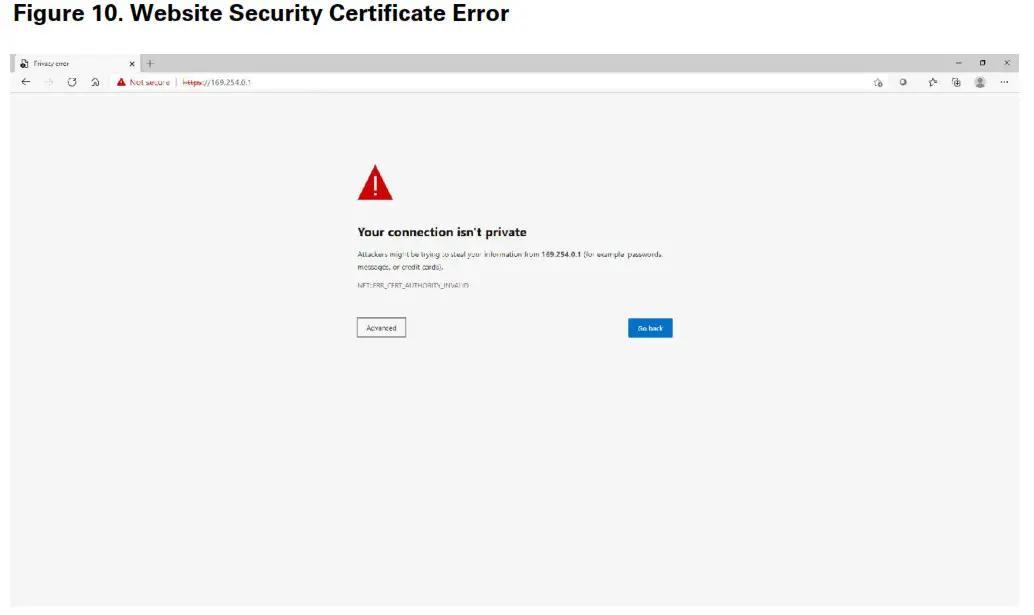Viewport: 1034px width, 615px height.
Task: Minimize the browser window
Action: 958,63
